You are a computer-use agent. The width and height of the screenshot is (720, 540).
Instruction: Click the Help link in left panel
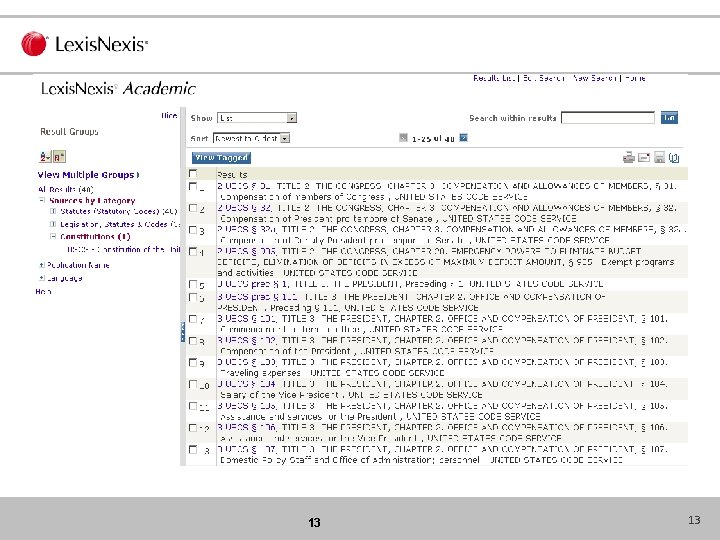[43, 291]
